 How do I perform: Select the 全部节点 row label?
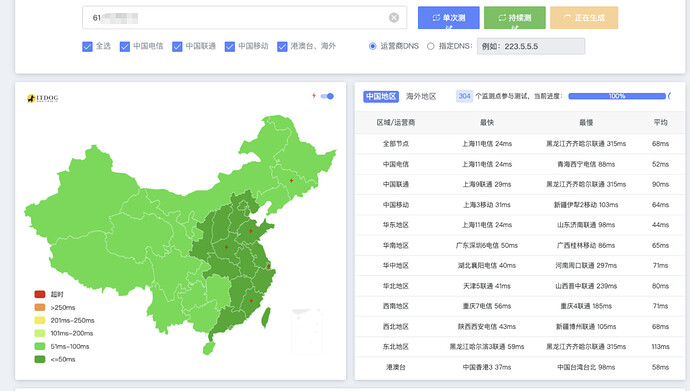click(x=396, y=143)
